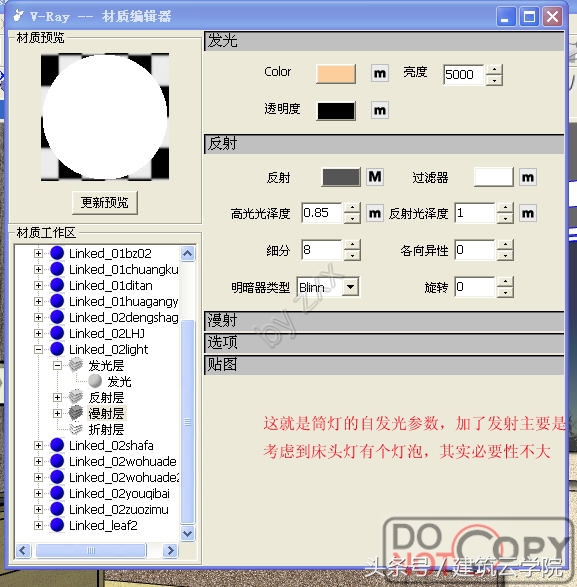Image resolution: width=577 pixels, height=587 pixels.
Task: Expand the Linked_01chuangku material node
Action: [x=38, y=270]
